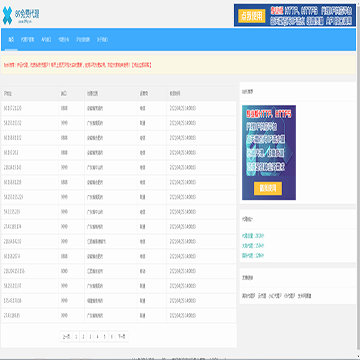Click the second teal statistics link in sidebar
Viewport: 360px width, 360px height.
(253, 246)
